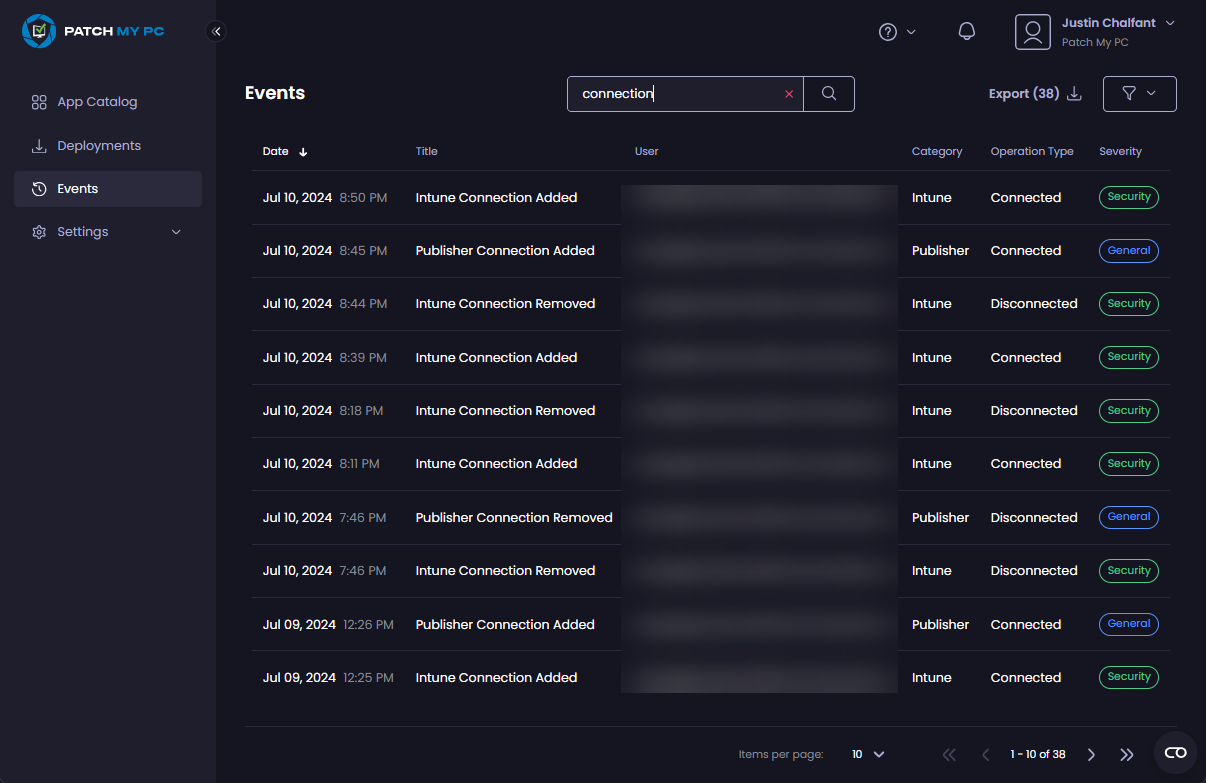Open the filter funnel dropdown
Viewport: 1206px width, 783px height.
pos(1139,94)
